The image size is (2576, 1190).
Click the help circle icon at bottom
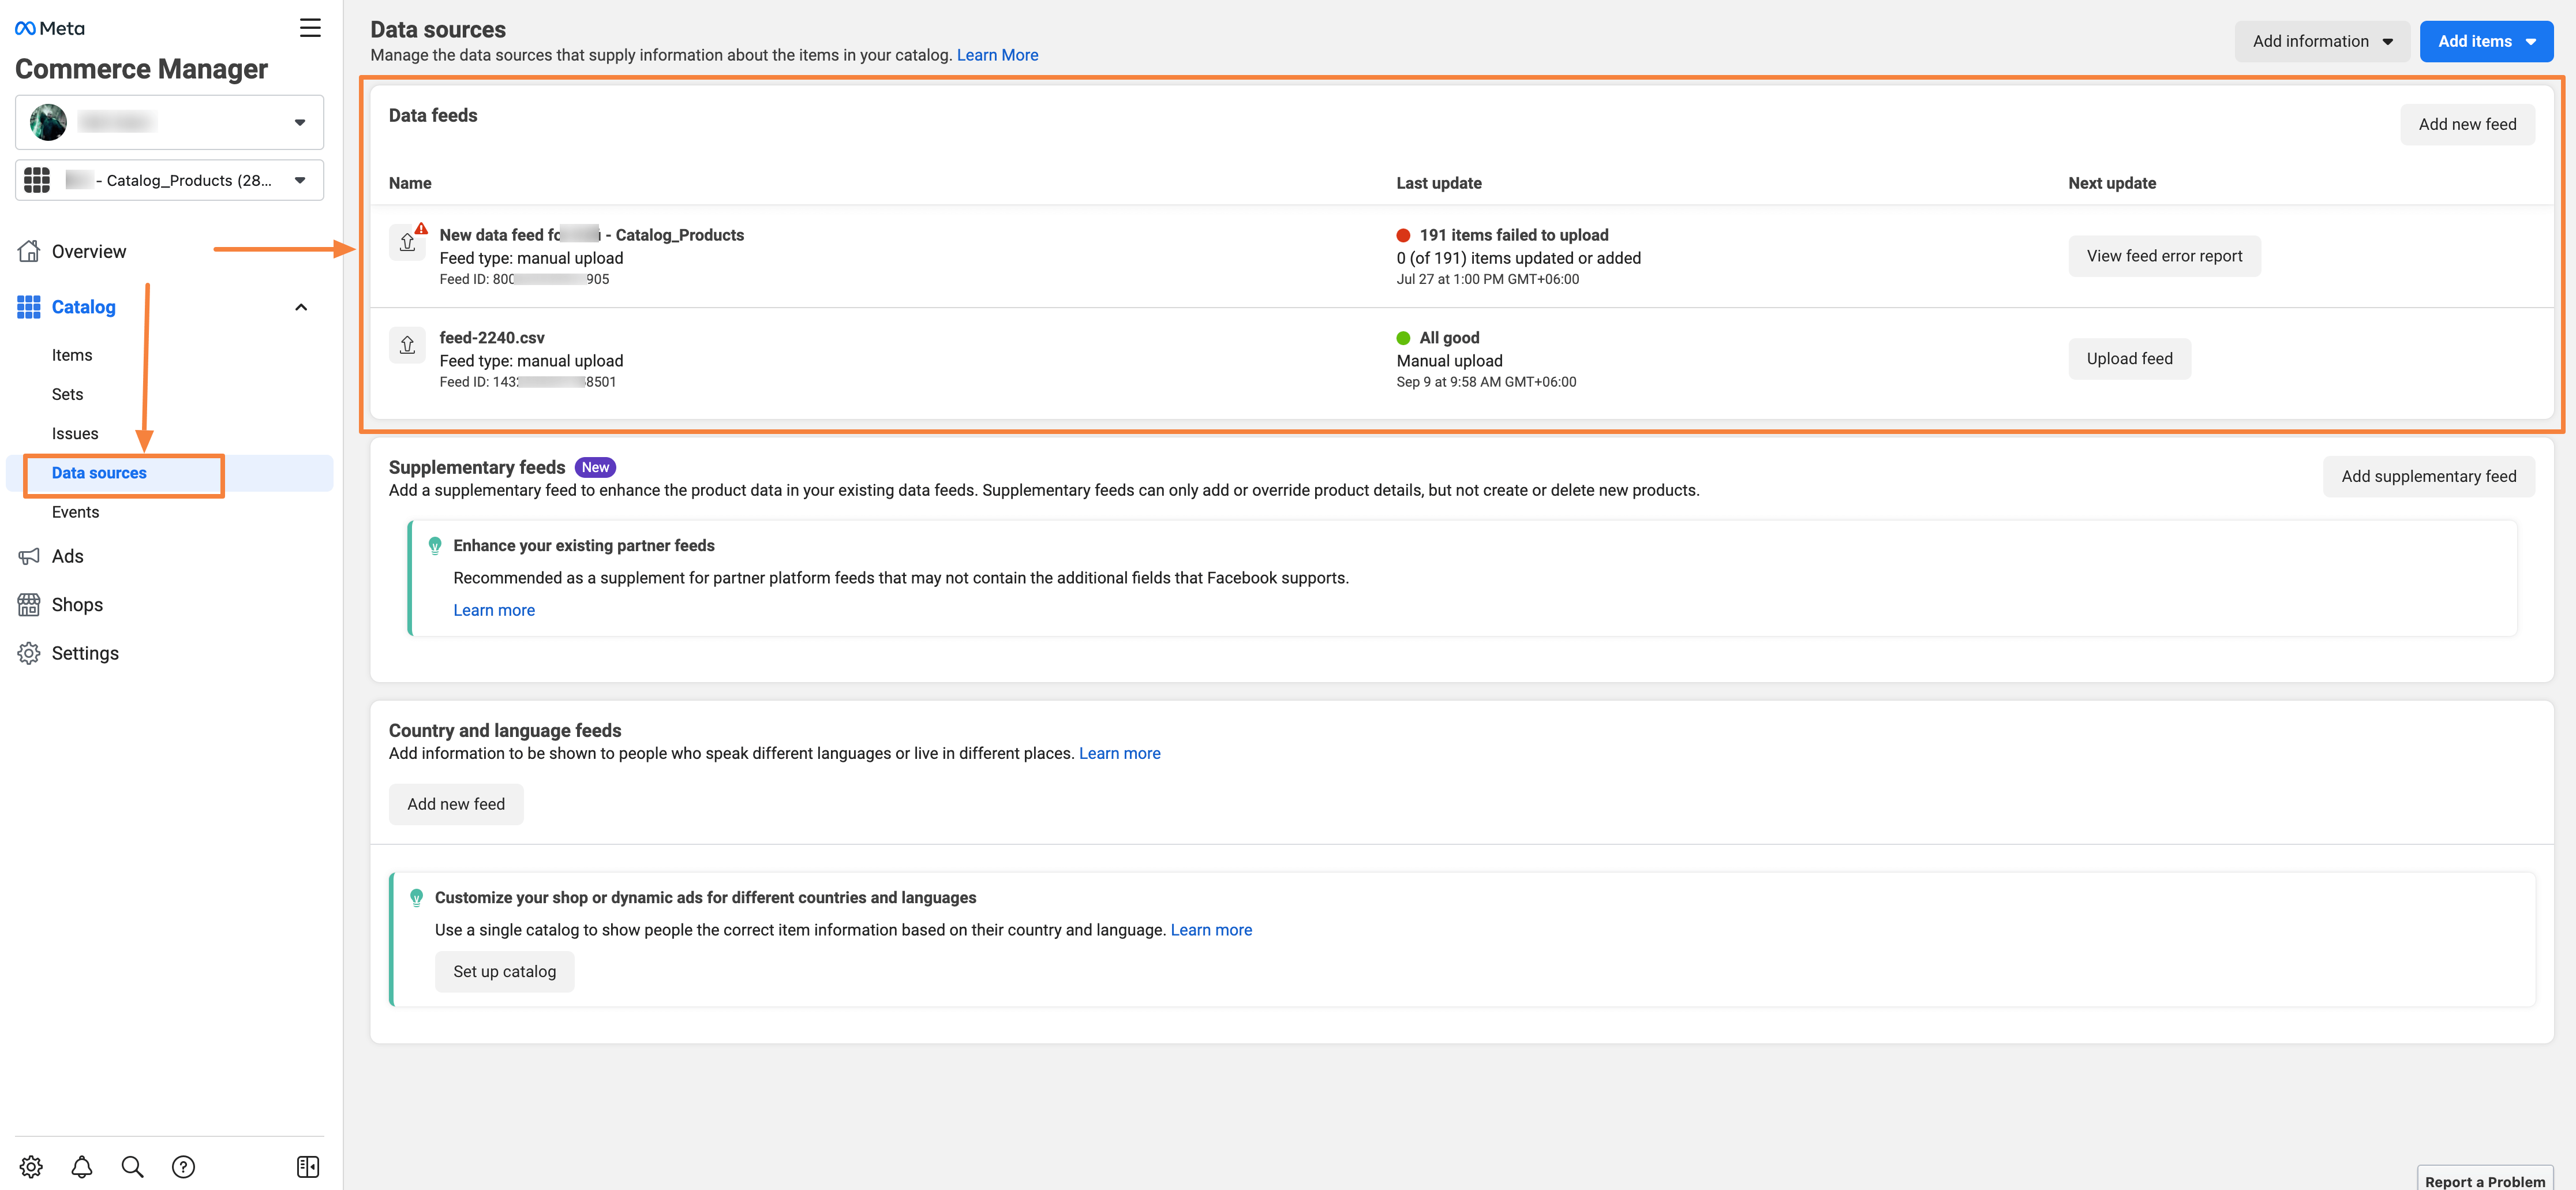182,1165
